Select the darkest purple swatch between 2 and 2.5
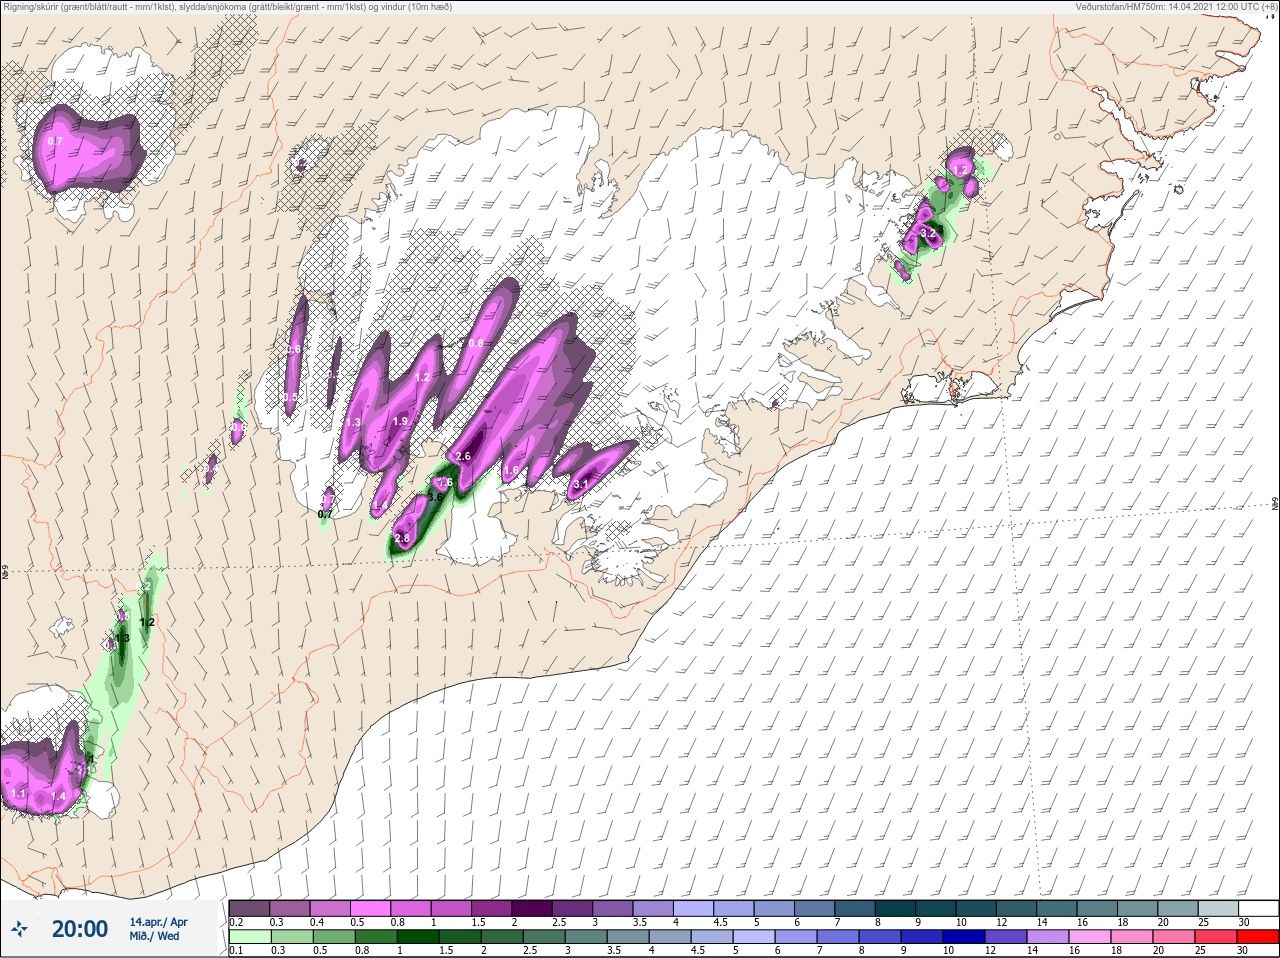Screen dimensions: 1280x958 coord(534,908)
